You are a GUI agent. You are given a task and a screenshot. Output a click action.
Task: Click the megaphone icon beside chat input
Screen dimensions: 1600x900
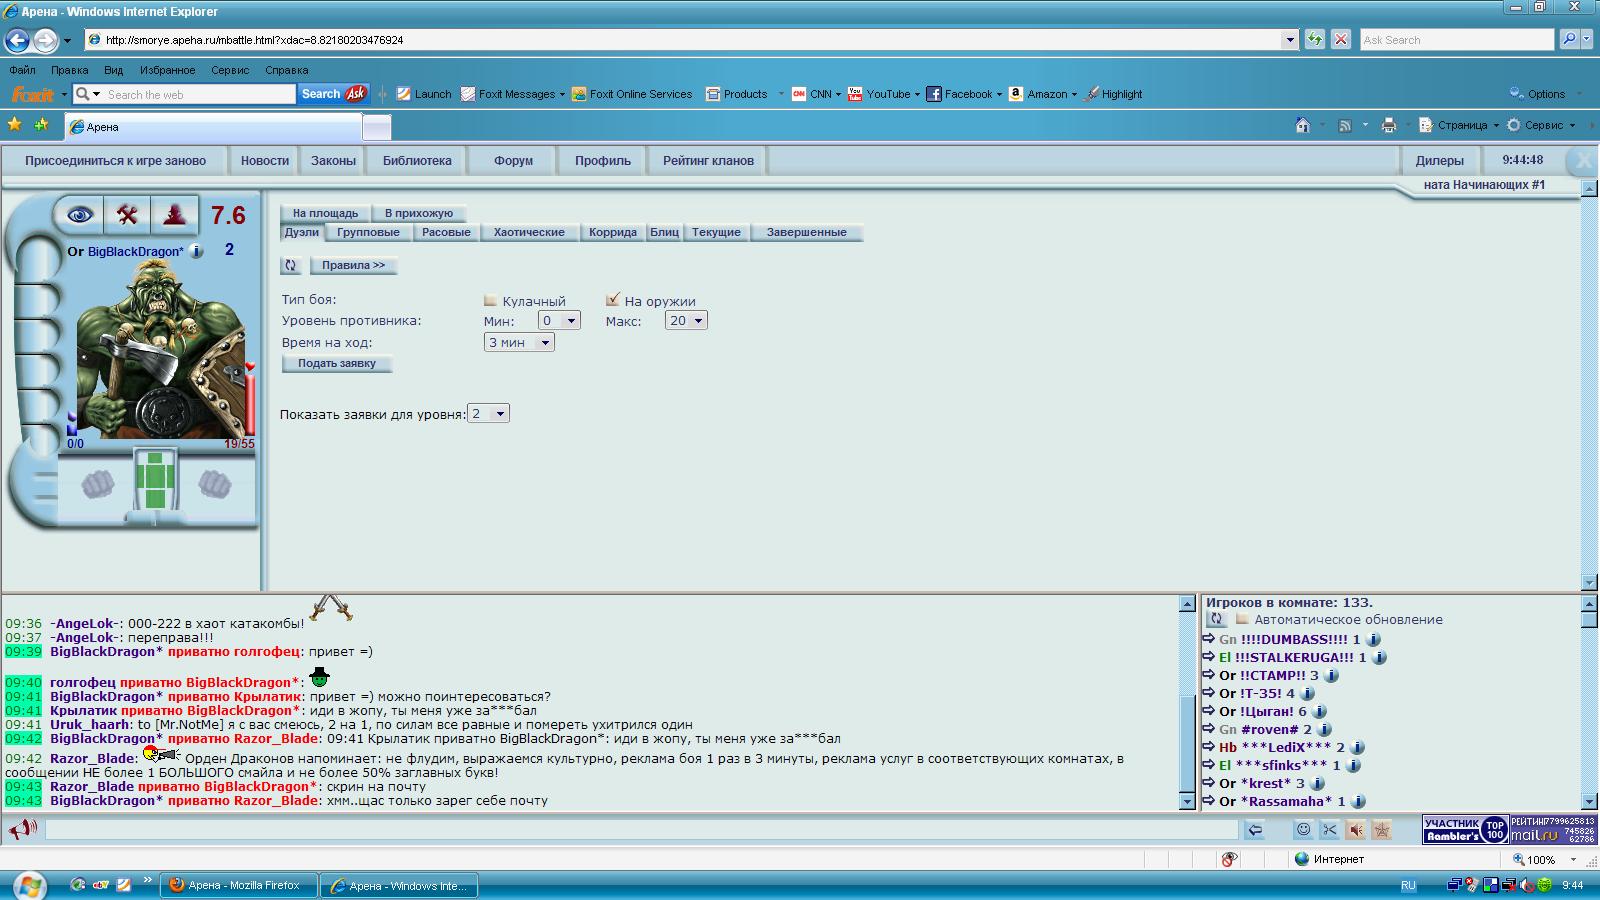tap(22, 829)
